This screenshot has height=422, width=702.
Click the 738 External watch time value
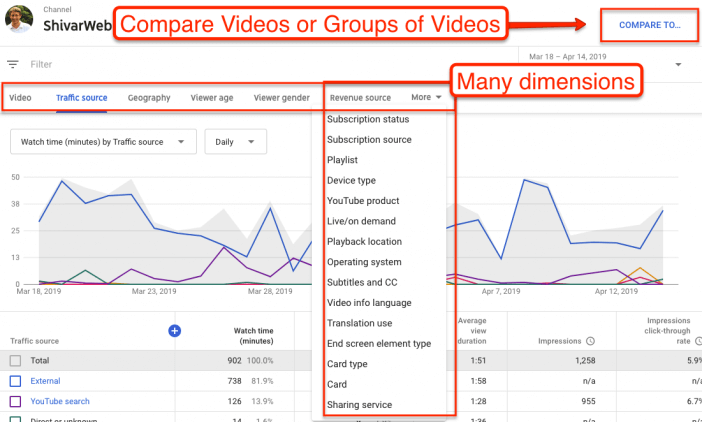[234, 381]
